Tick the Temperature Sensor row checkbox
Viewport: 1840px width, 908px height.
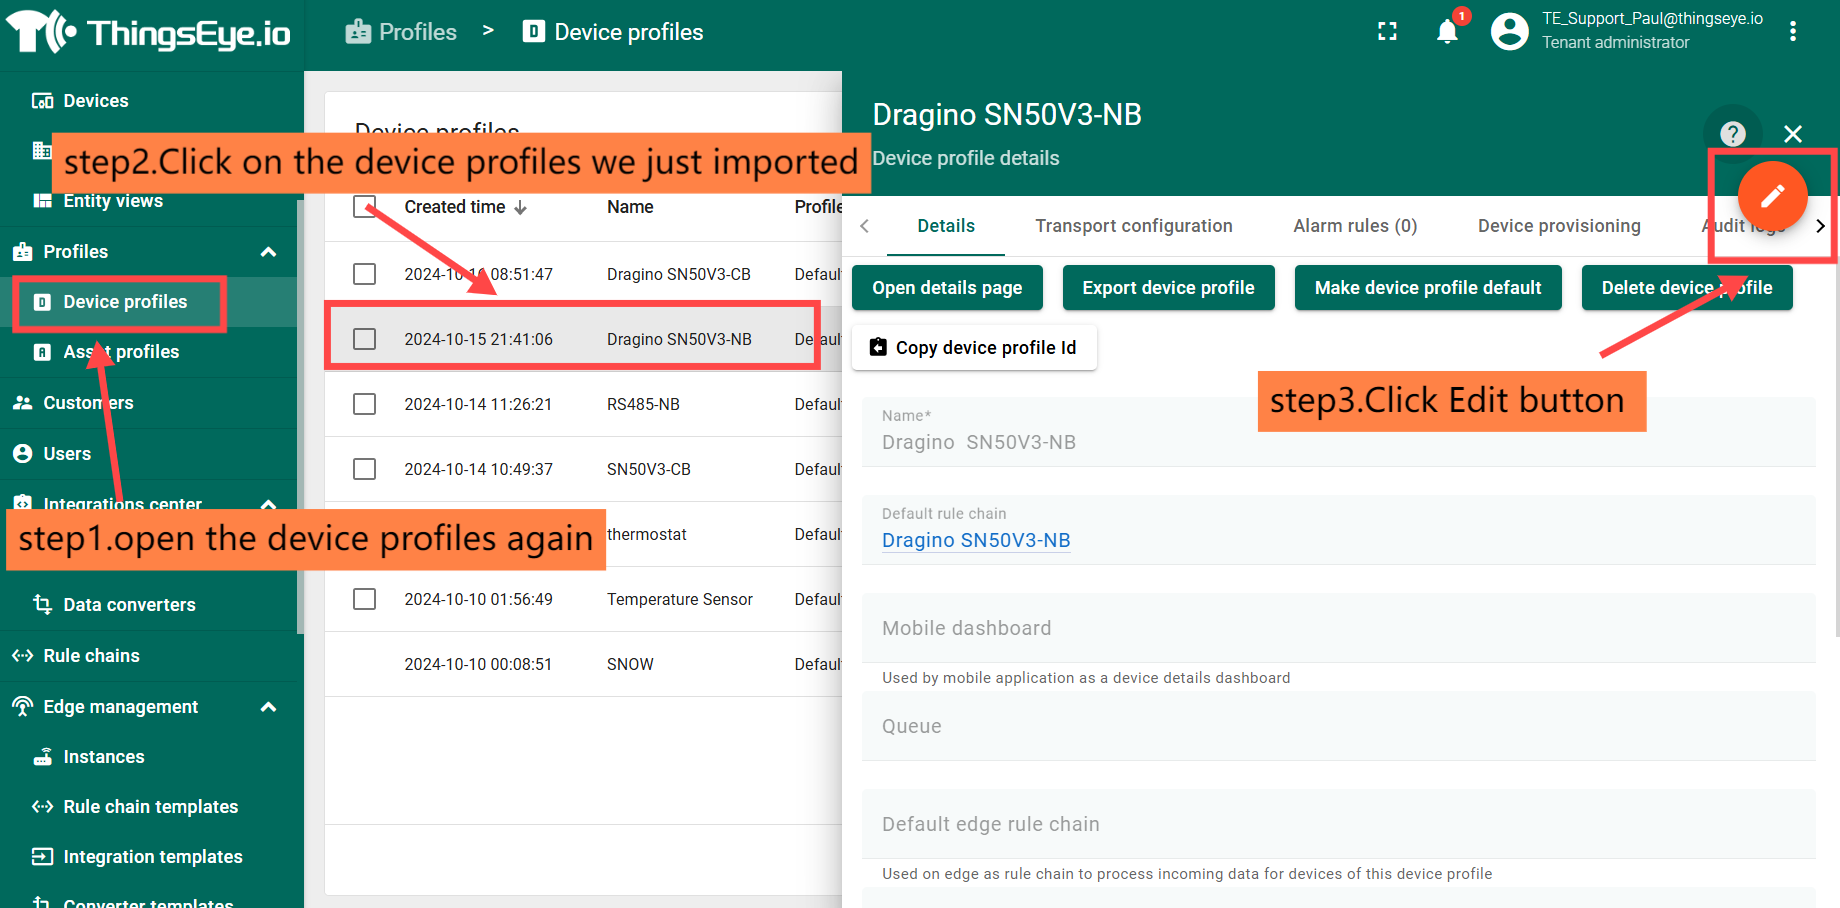point(365,599)
